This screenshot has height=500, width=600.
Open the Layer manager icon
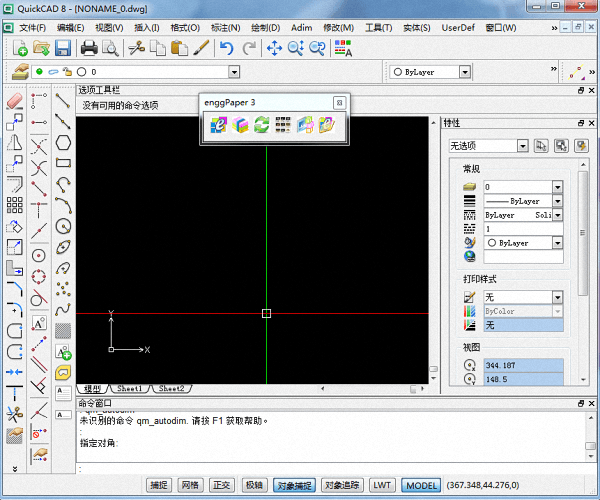coord(20,72)
